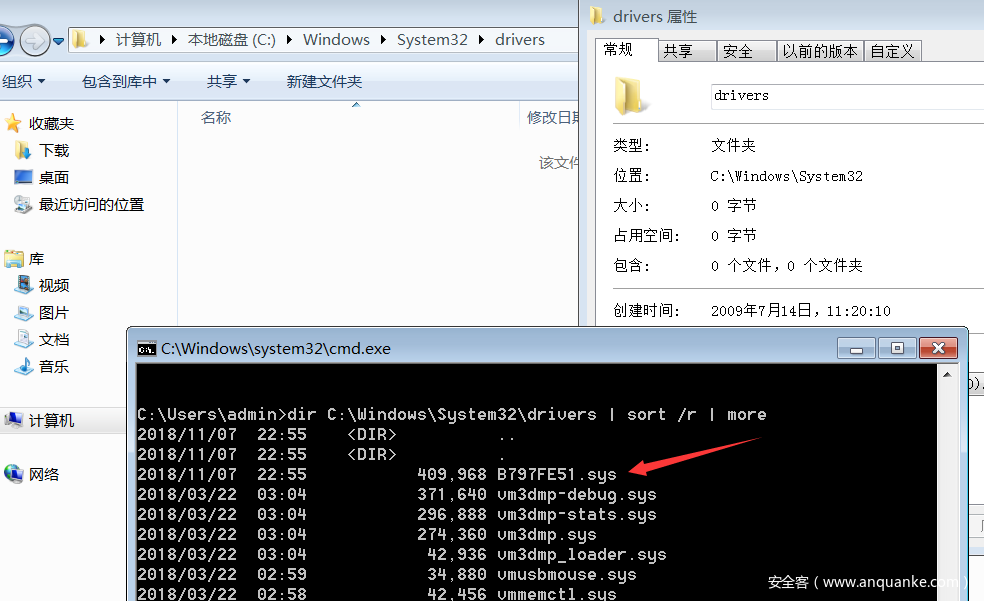Switch to the 以前的版本 tab
Image resolution: width=984 pixels, height=601 pixels.
[x=819, y=51]
